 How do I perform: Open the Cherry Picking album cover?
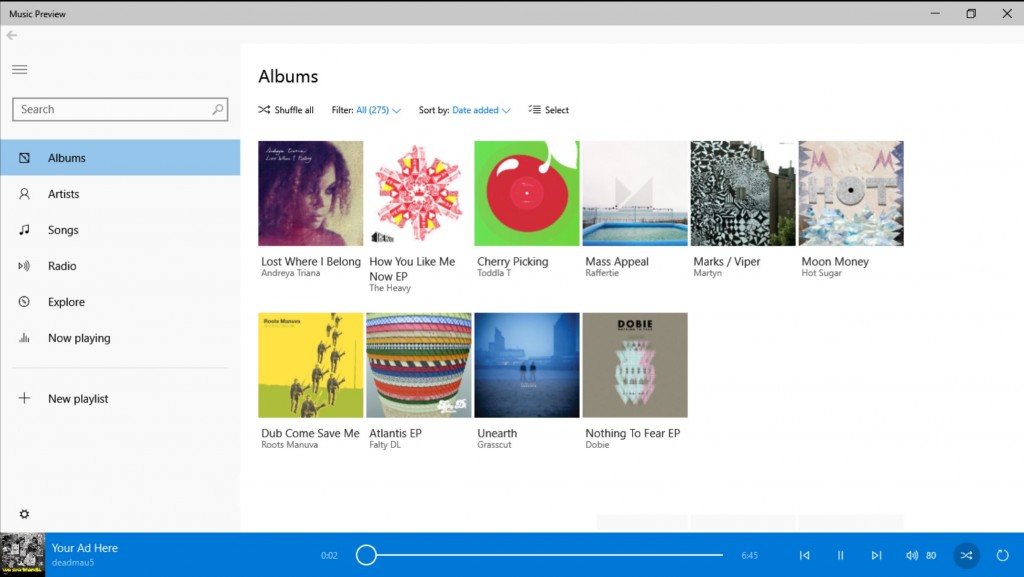(527, 193)
